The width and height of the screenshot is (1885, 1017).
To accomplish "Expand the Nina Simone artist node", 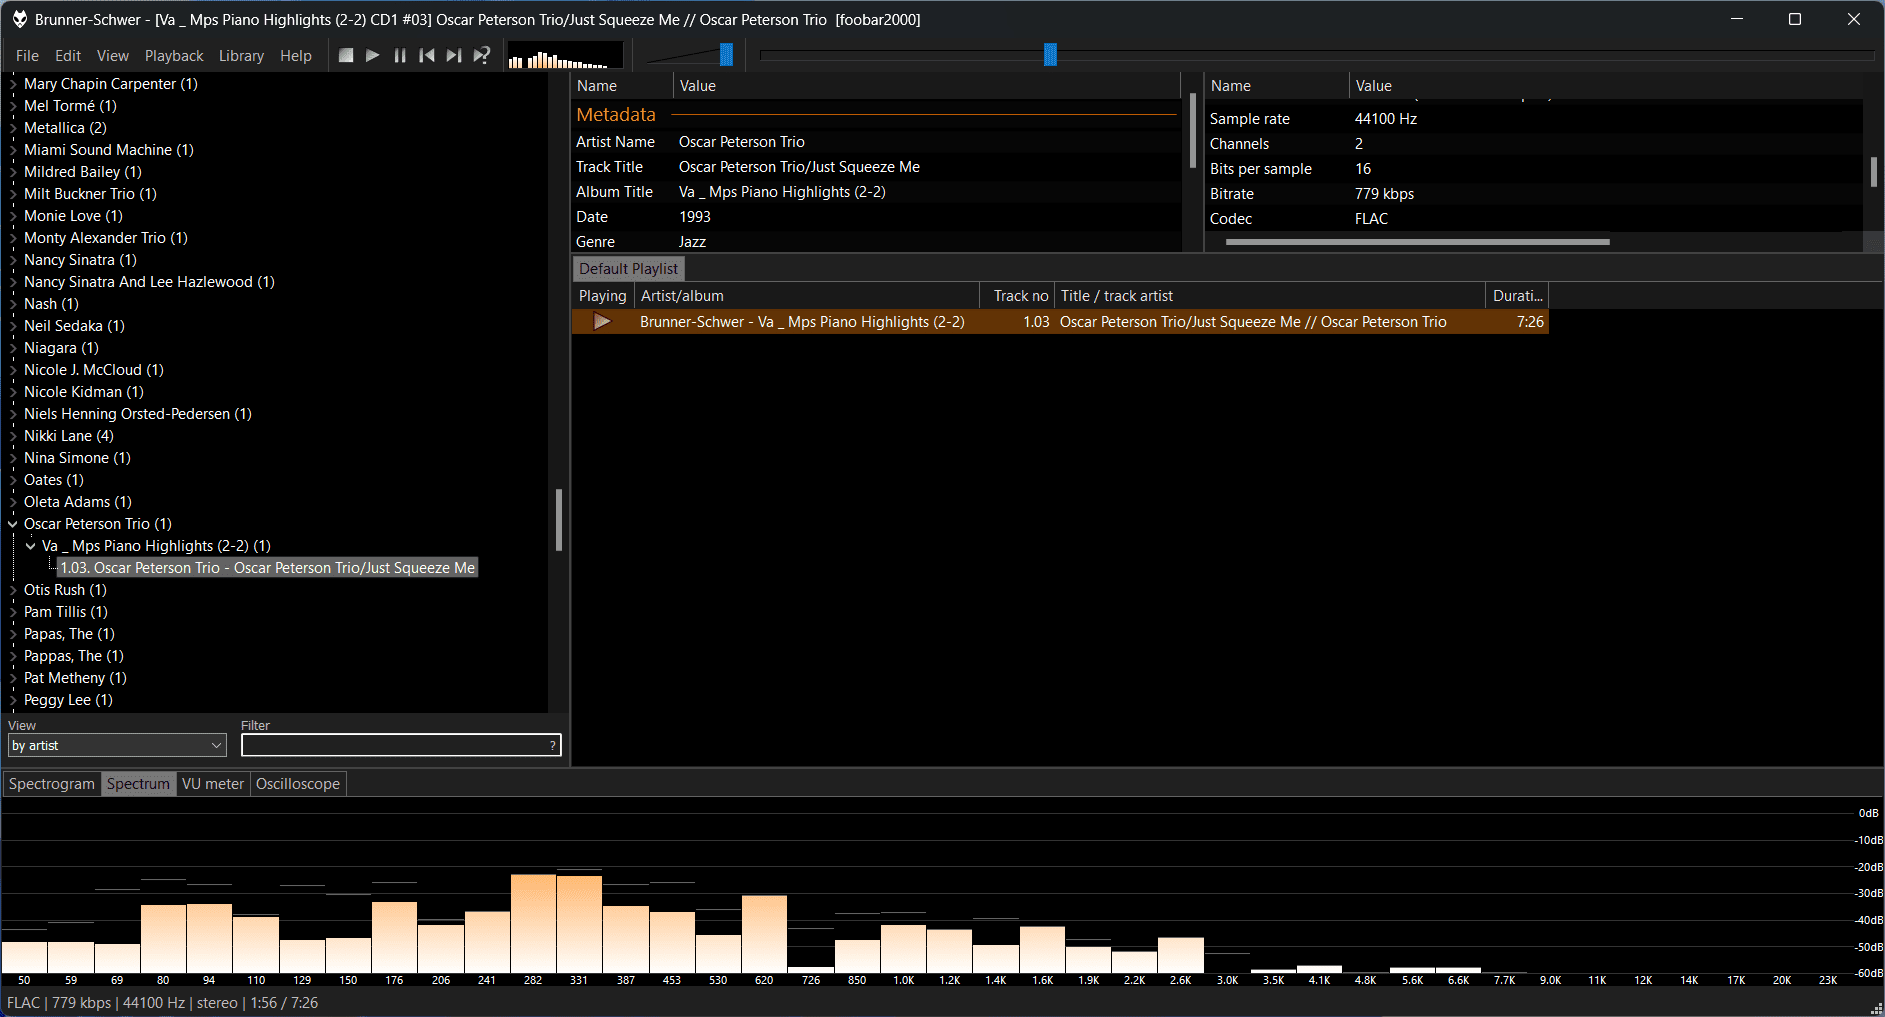I will coord(13,458).
